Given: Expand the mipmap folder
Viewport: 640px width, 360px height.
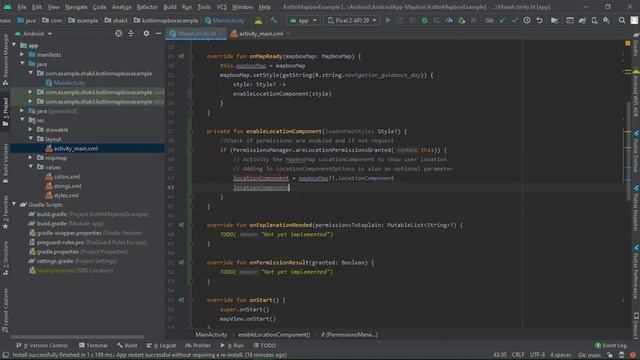Looking at the screenshot, I should [x=31, y=158].
